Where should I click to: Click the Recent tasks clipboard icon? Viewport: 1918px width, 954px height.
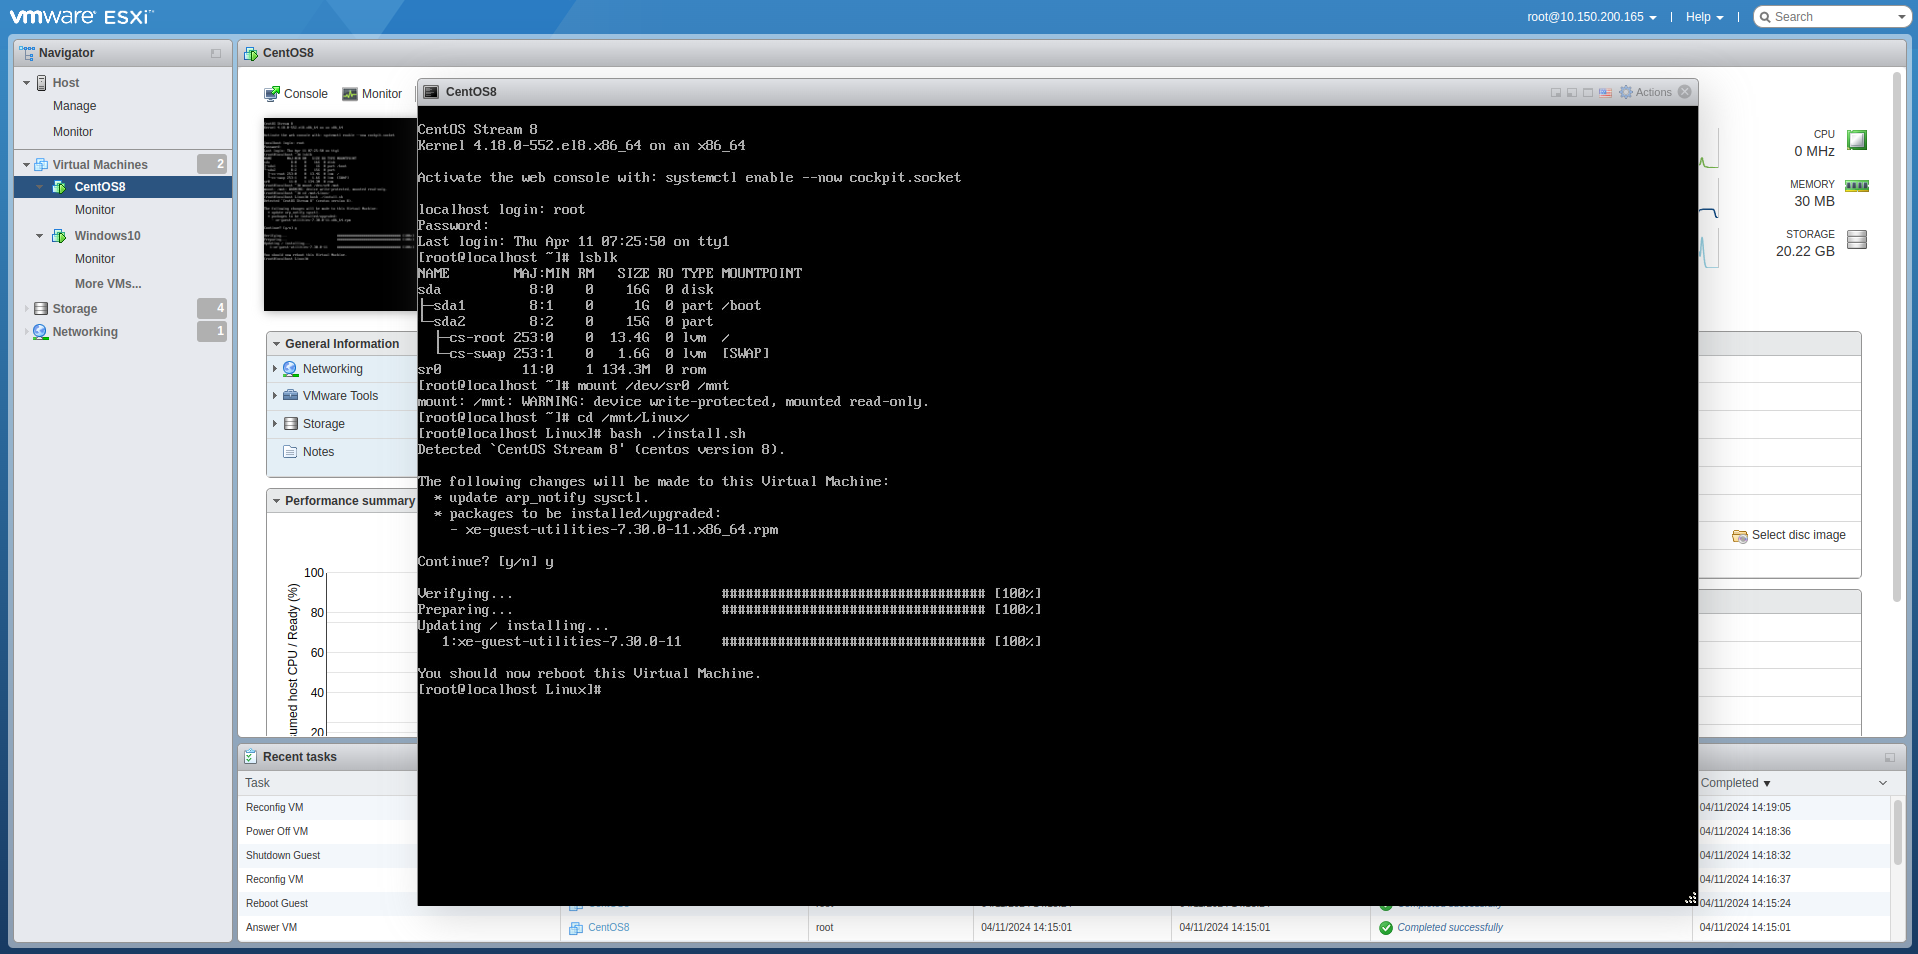(251, 757)
